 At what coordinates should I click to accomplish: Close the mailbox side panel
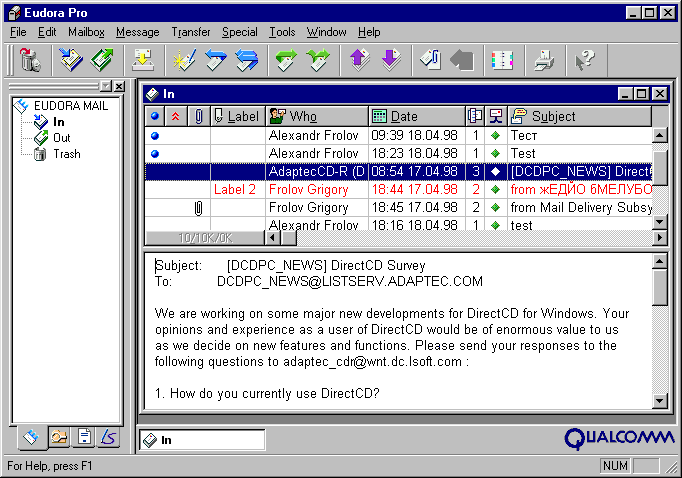119,86
